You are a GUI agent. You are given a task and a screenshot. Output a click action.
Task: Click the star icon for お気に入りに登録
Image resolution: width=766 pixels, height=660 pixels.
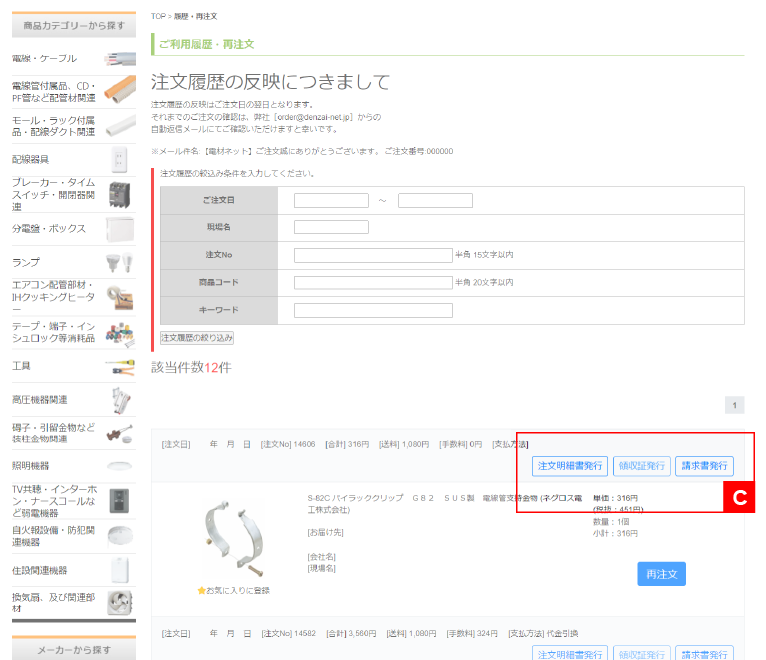point(201,591)
